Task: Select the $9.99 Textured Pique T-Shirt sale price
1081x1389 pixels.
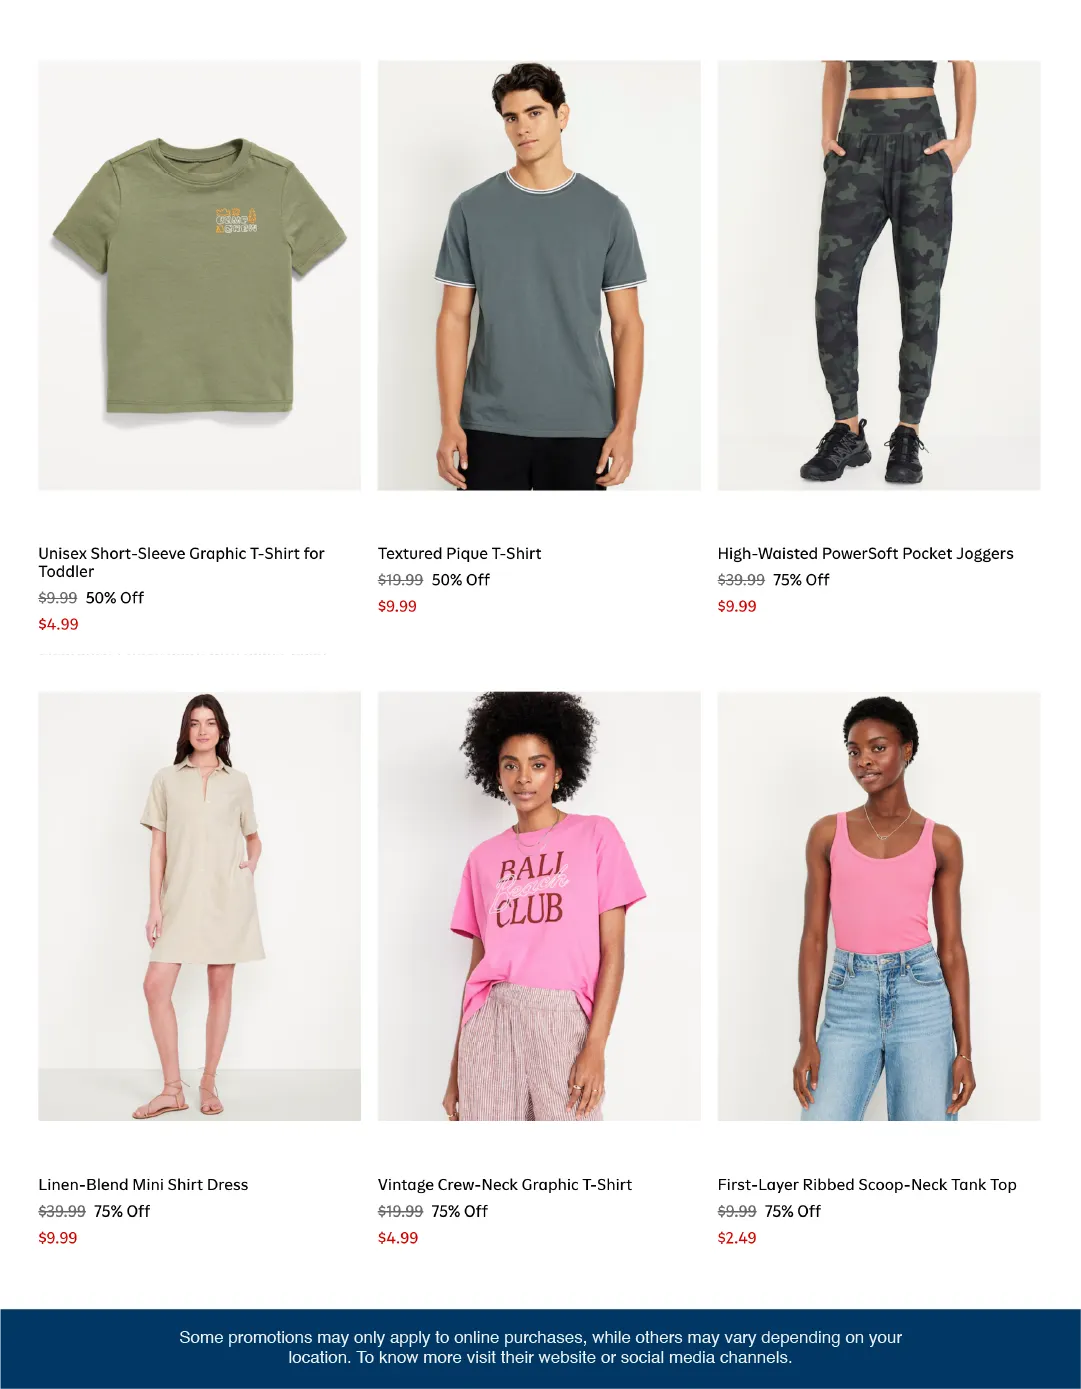Action: (397, 606)
